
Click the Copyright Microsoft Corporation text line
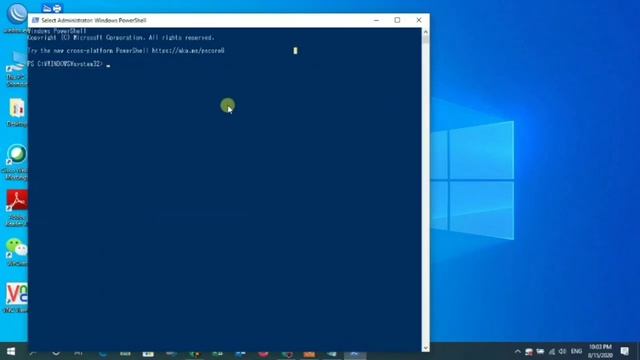point(121,38)
